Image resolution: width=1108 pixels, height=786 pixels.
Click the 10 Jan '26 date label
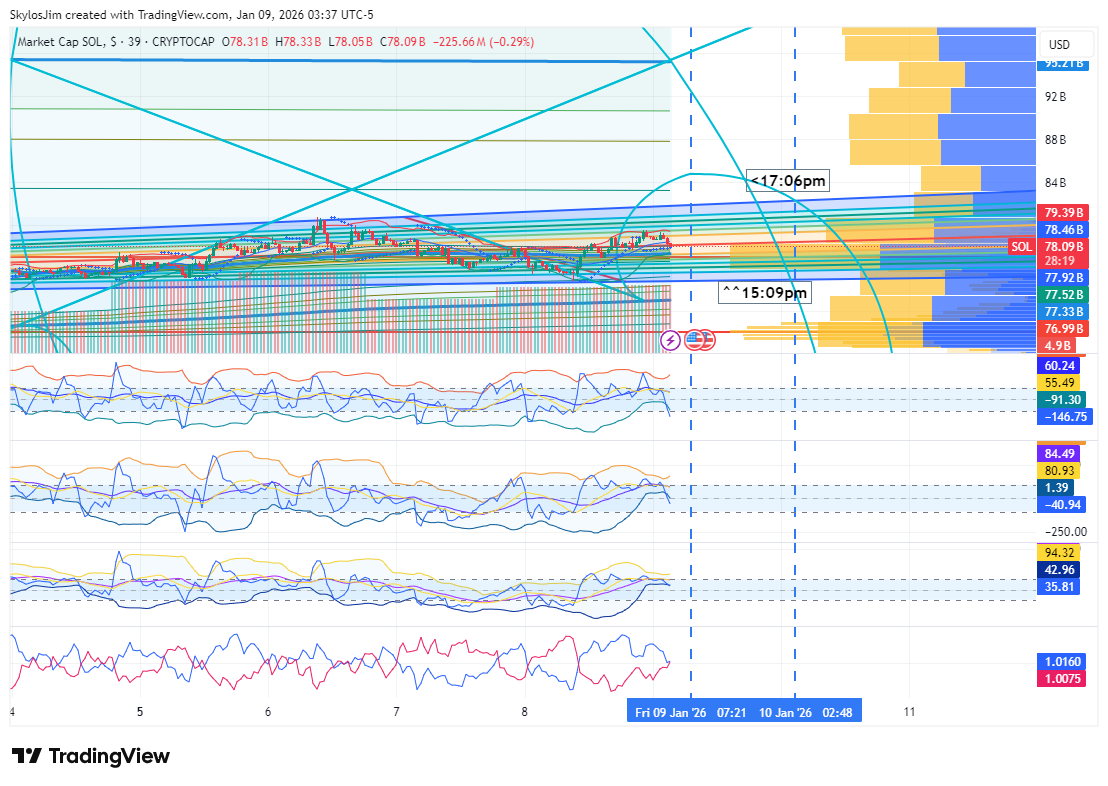tap(786, 712)
